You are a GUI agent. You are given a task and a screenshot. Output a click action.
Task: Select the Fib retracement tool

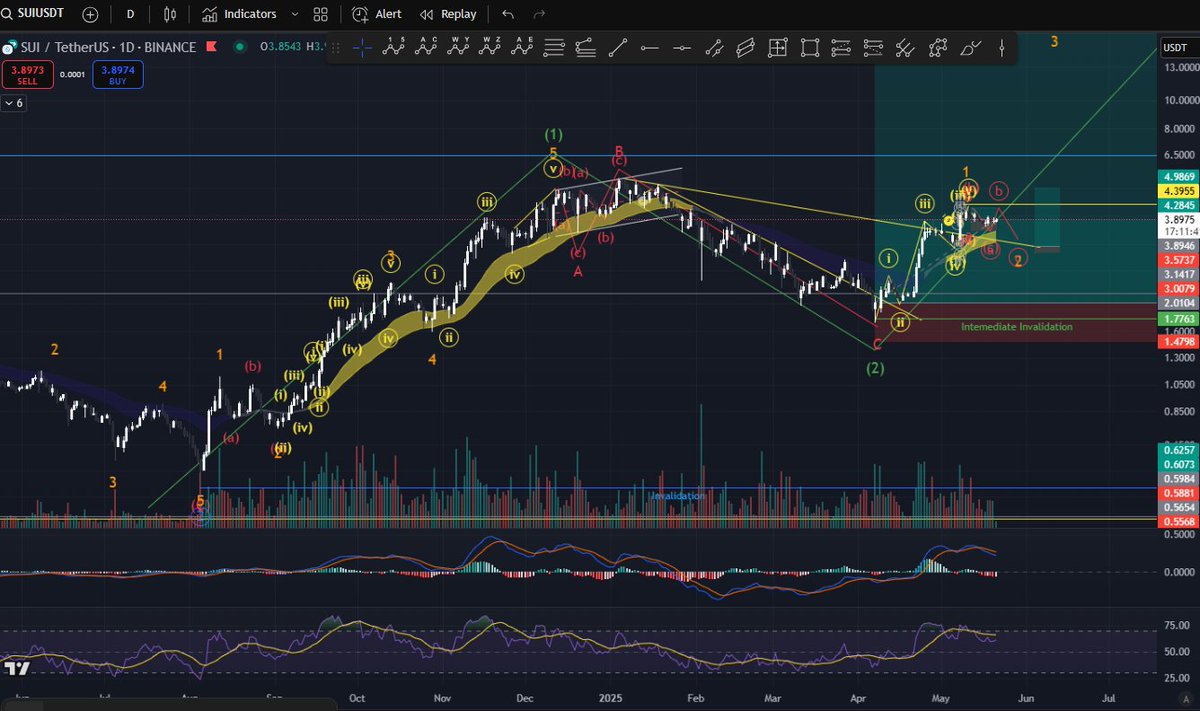coord(554,47)
